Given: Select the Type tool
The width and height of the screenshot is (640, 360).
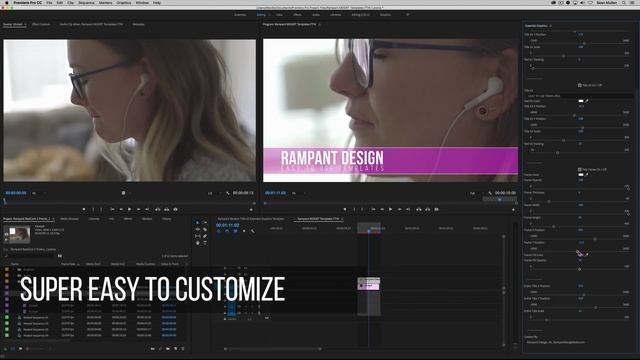Looking at the screenshot, I should pyautogui.click(x=205, y=243).
